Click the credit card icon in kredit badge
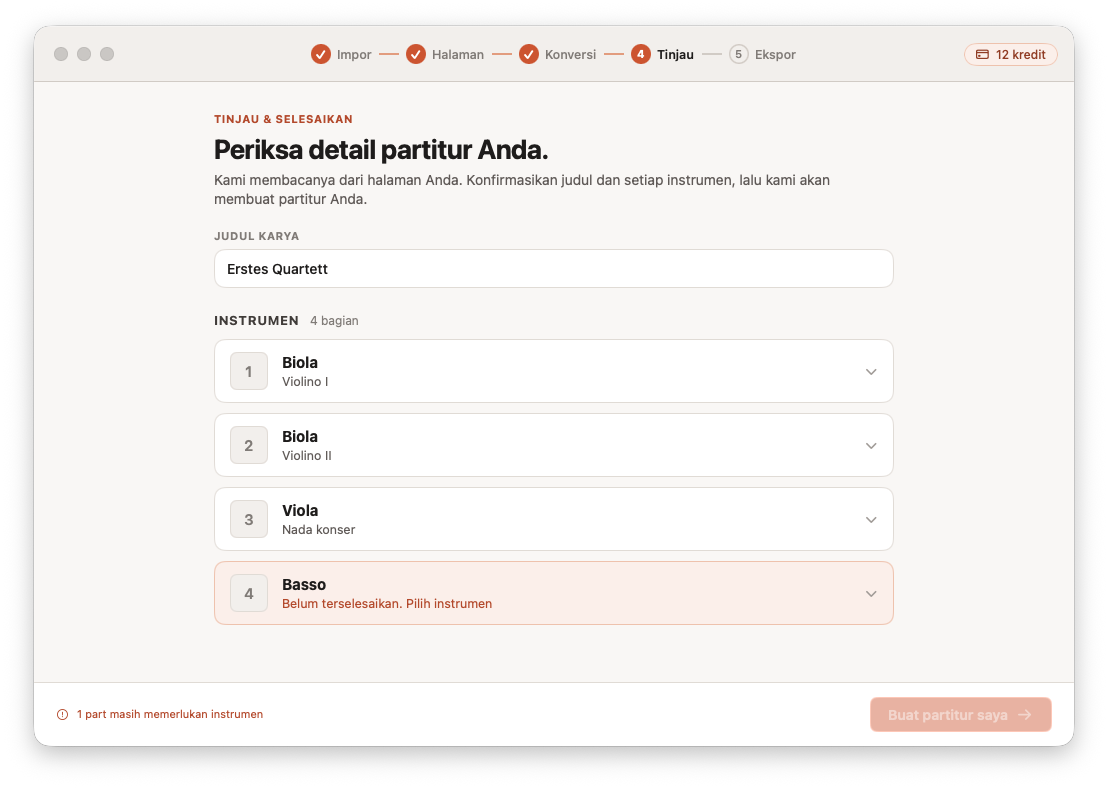This screenshot has height=788, width=1108. click(982, 54)
